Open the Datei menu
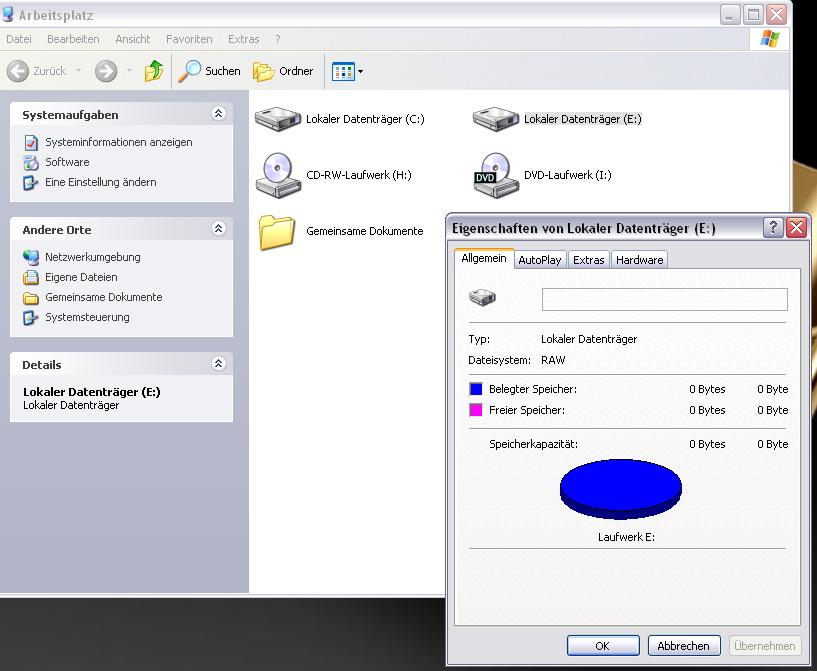 [19, 39]
